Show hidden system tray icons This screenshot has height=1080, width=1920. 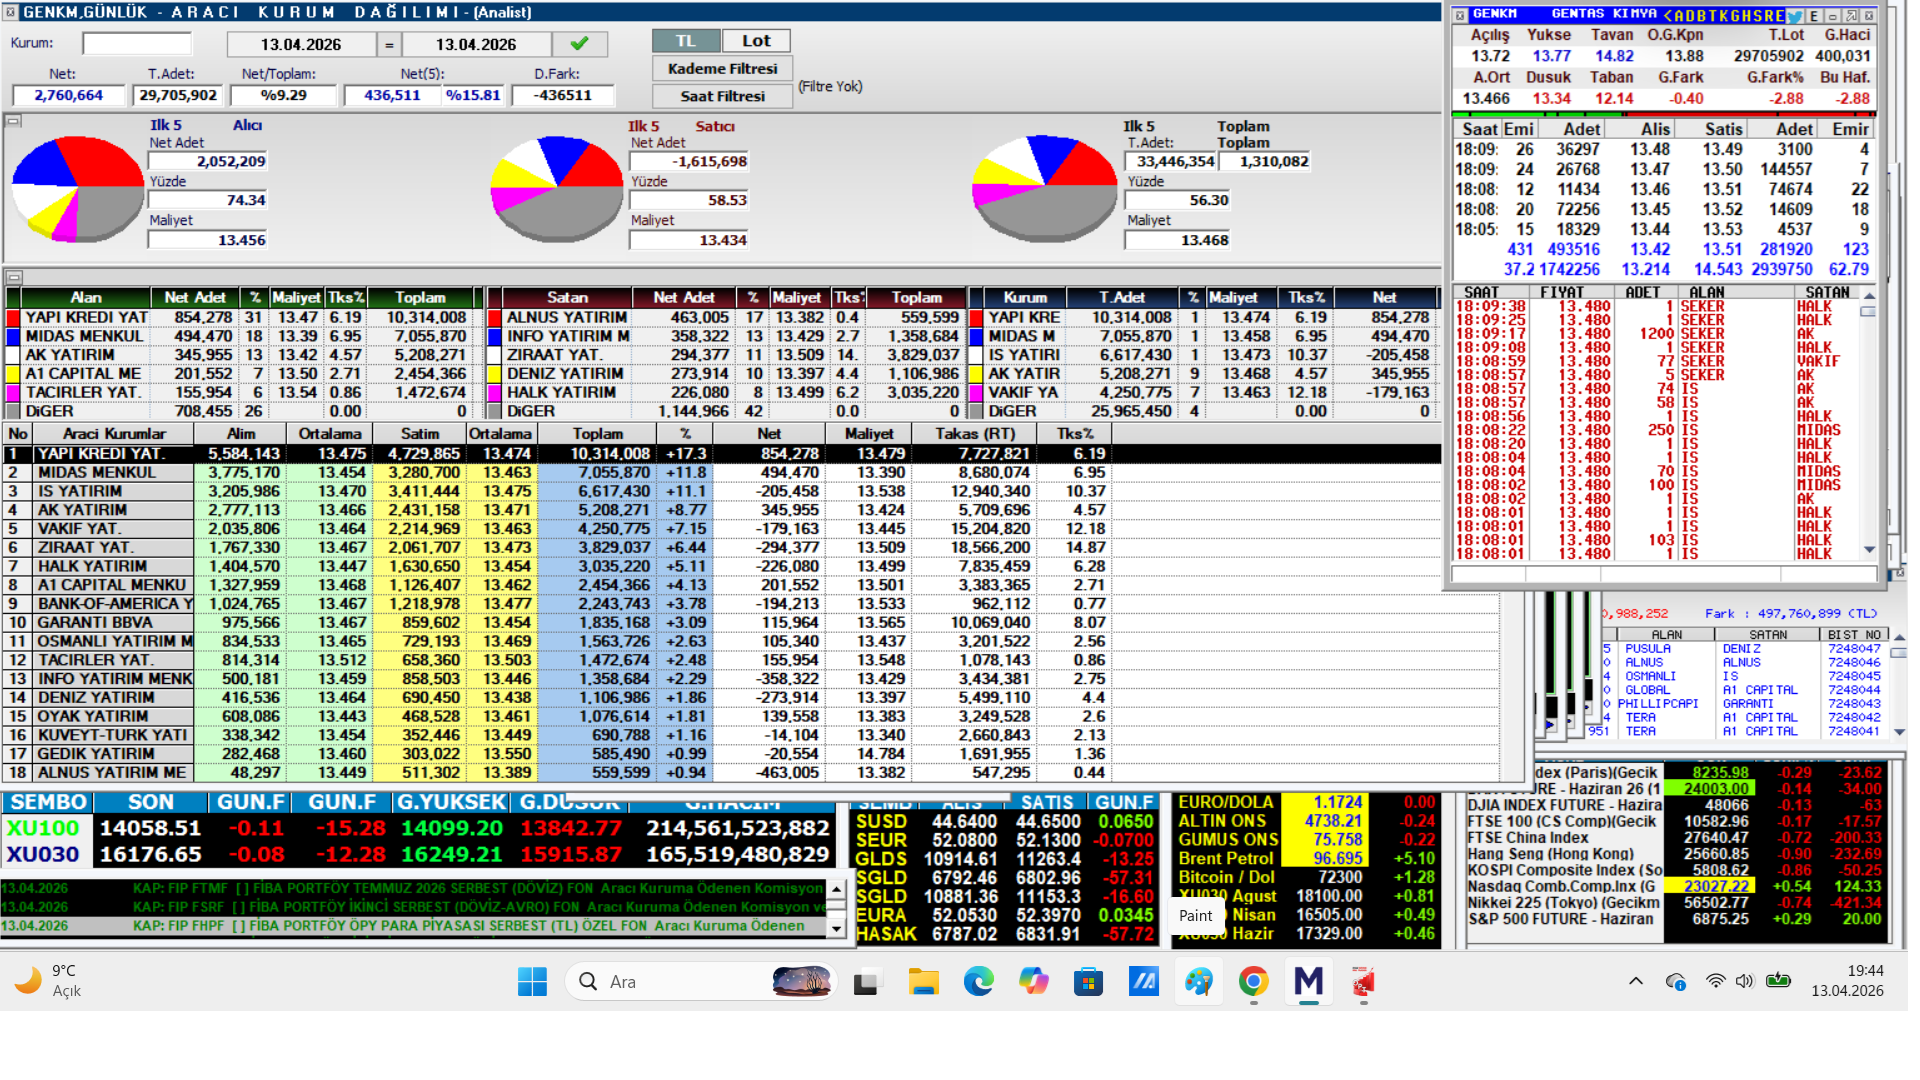pos(1635,981)
